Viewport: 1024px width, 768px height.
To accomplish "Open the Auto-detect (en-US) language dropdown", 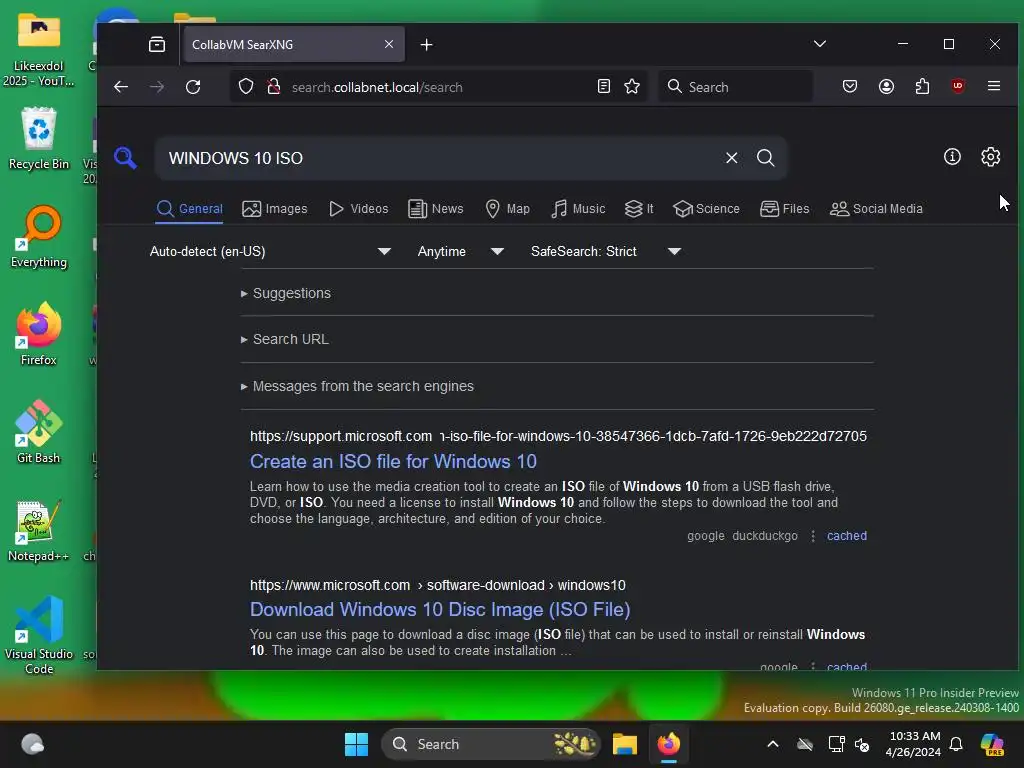I will point(270,251).
